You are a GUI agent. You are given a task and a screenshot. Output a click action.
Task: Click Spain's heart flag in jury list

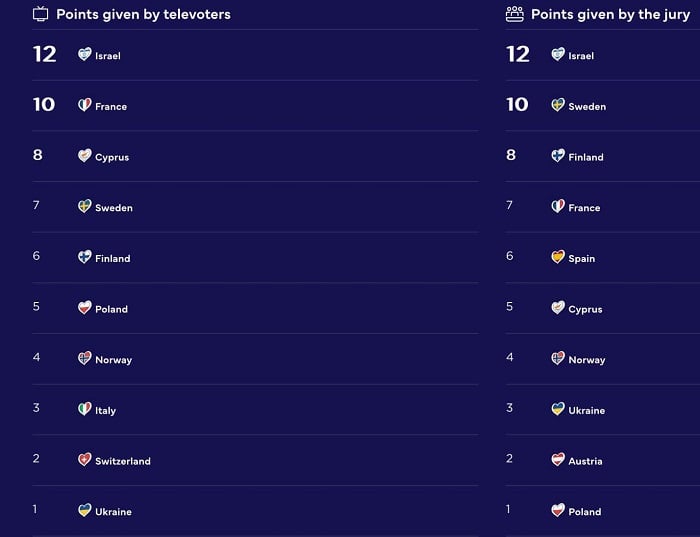point(558,257)
